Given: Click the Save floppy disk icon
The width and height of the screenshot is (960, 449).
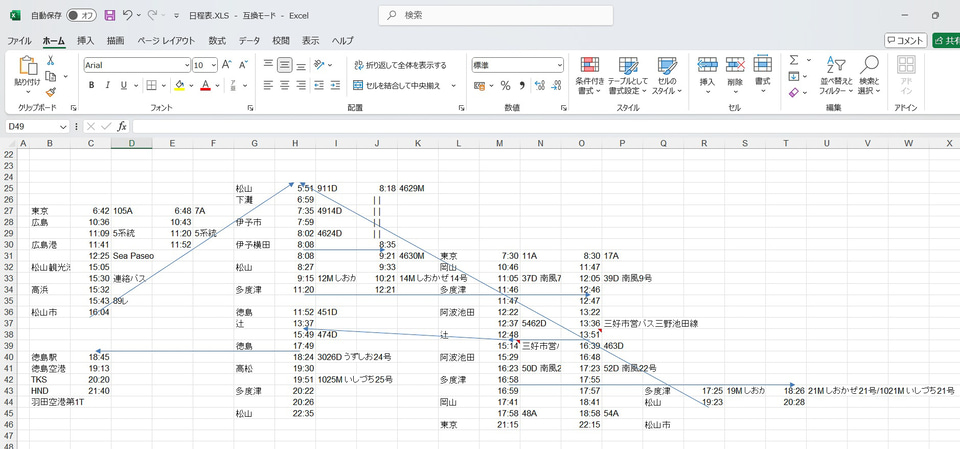Looking at the screenshot, I should [x=110, y=15].
